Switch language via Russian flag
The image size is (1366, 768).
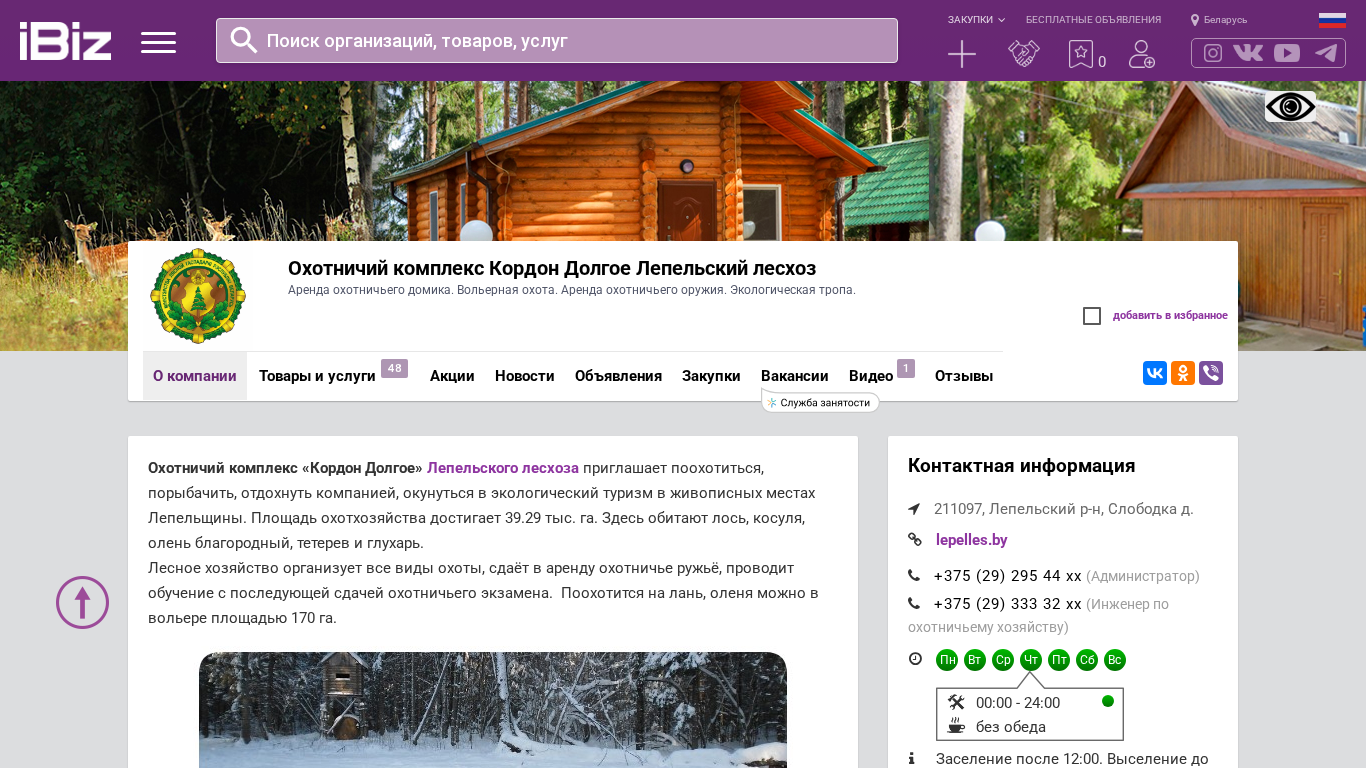(1332, 19)
